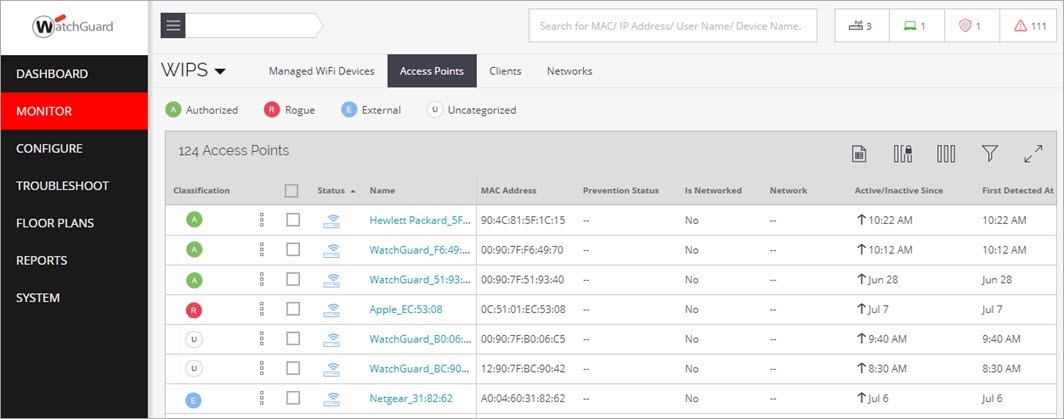Open the location breadcrumb selector
The width and height of the screenshot is (1064, 419).
pos(254,26)
